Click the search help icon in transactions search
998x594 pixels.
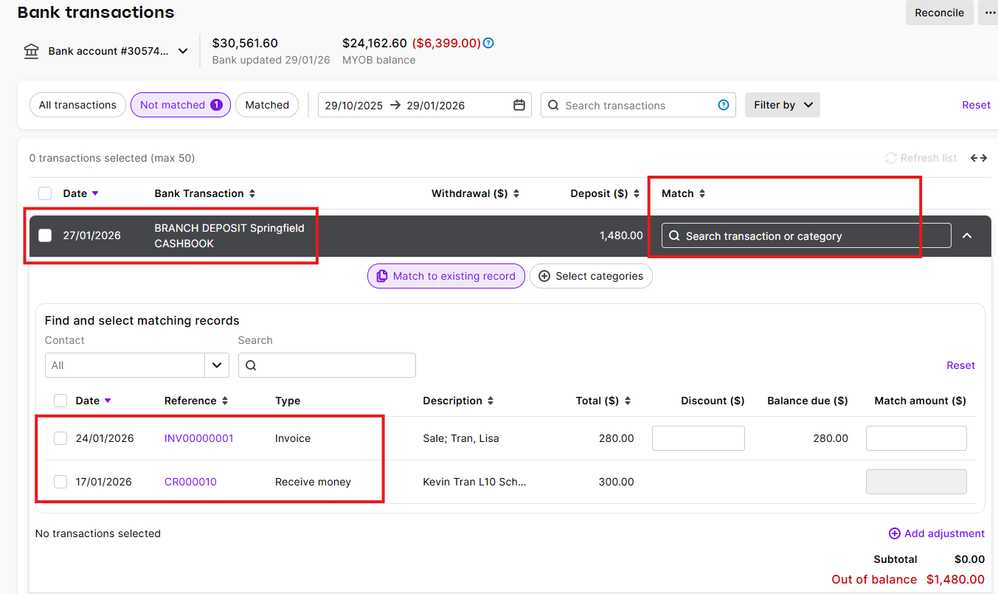click(723, 105)
